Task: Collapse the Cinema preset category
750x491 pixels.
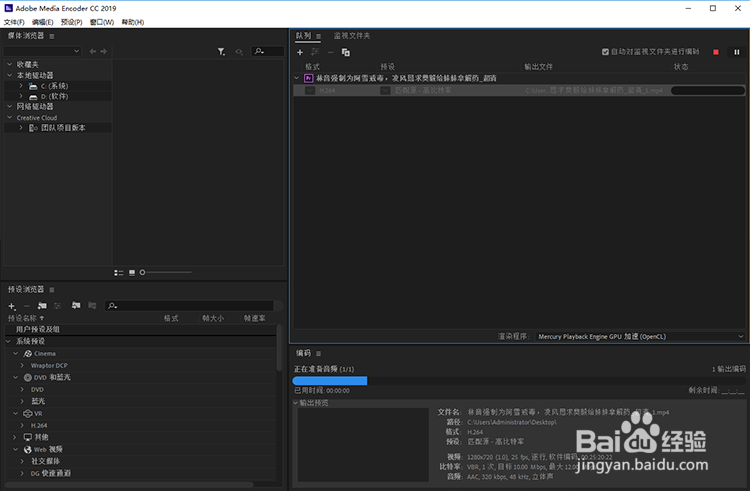Action: [15, 353]
